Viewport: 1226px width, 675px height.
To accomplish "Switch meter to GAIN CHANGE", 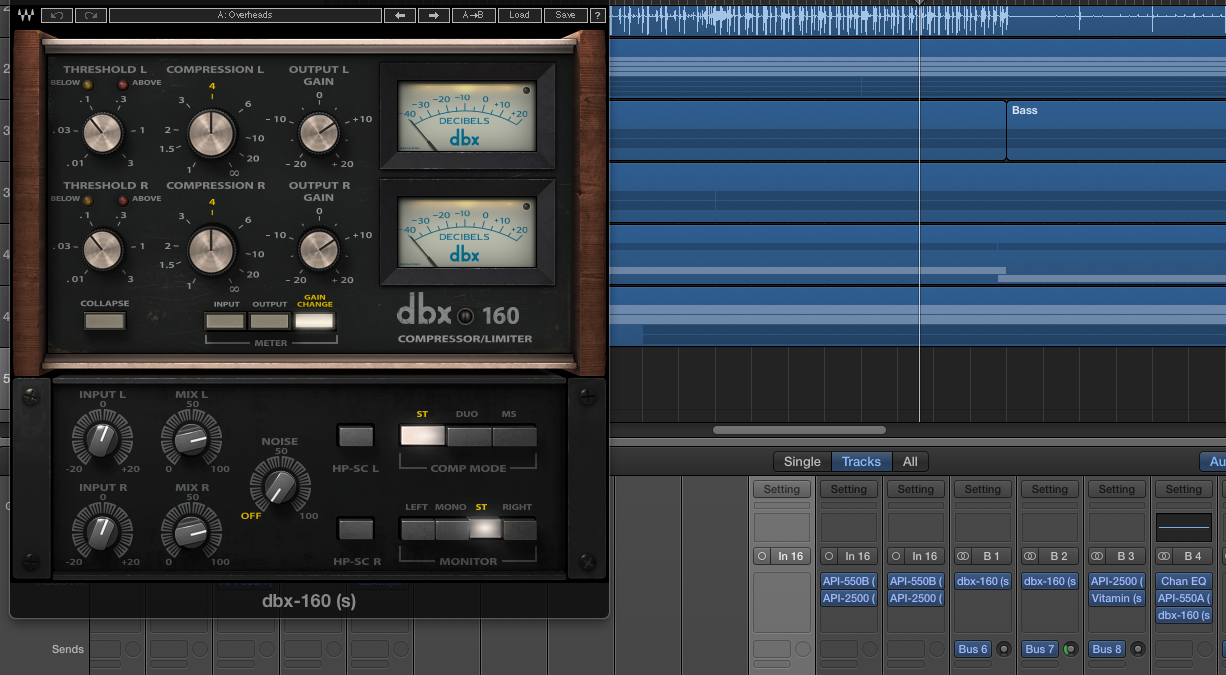I will (314, 321).
